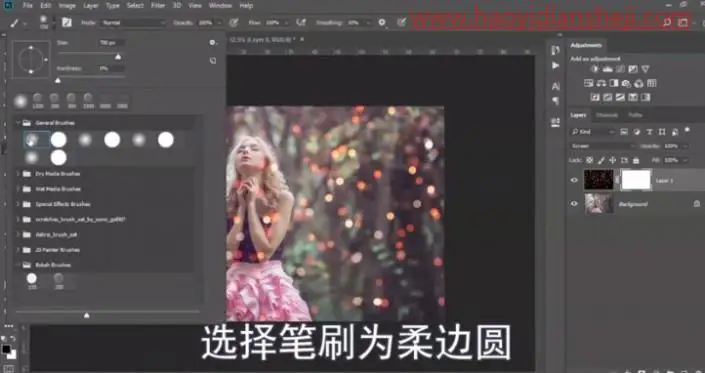
Task: Open the layer blend mode dropdown showing Screen
Action: coord(603,146)
